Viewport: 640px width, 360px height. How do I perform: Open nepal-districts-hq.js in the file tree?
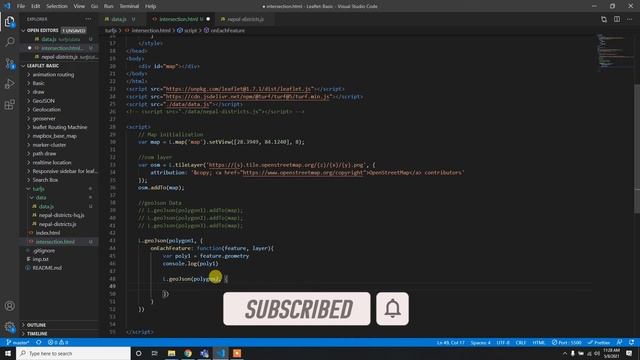62,215
